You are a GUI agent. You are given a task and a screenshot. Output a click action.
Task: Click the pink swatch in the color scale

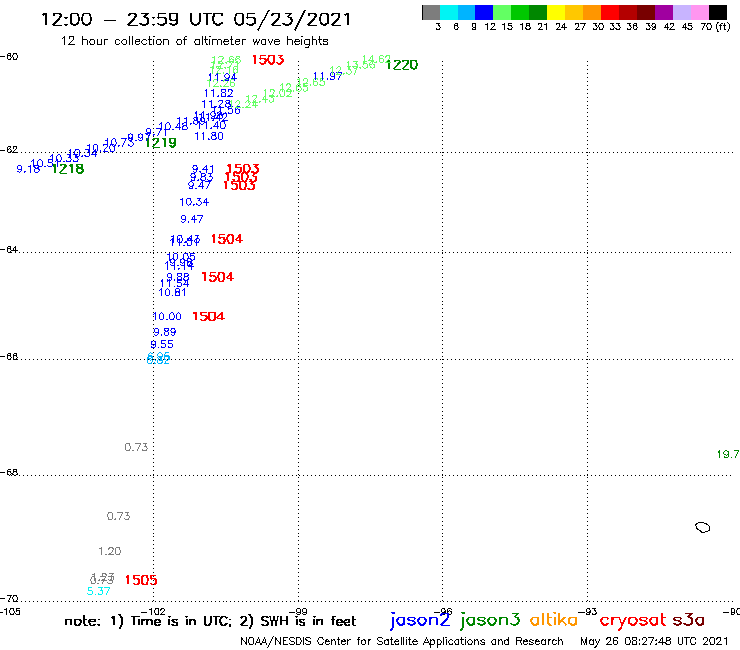point(699,13)
